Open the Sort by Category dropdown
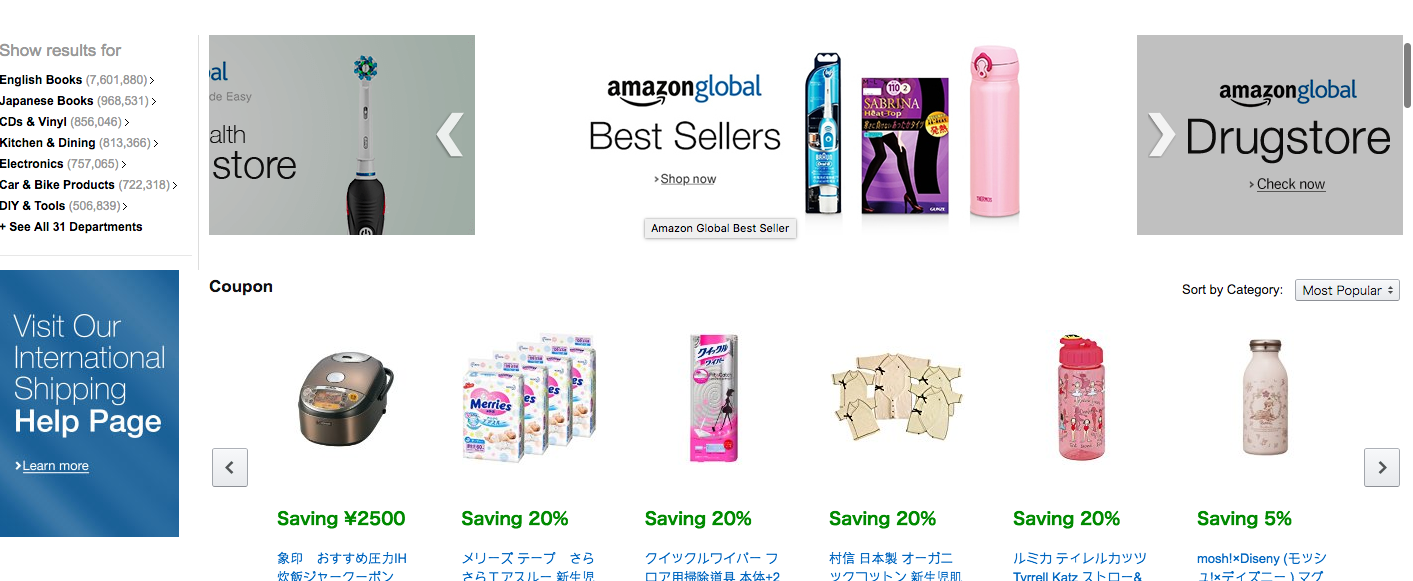Viewport: 1413px width, 581px height. 1346,290
